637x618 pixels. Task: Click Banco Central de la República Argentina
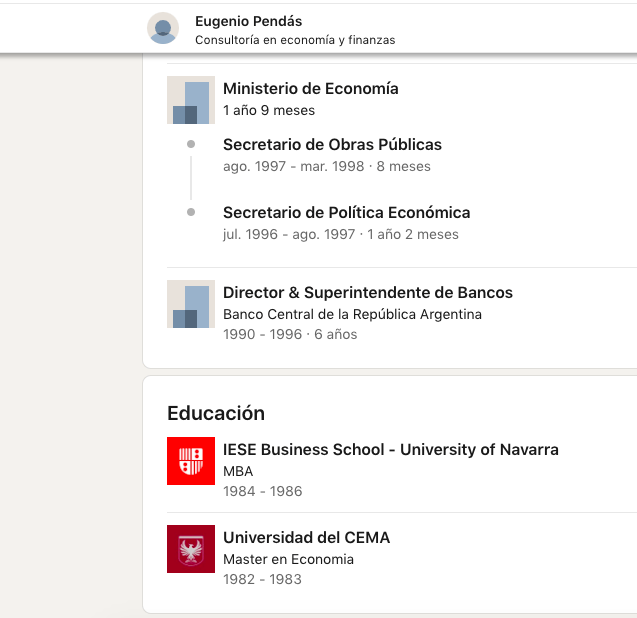[352, 314]
